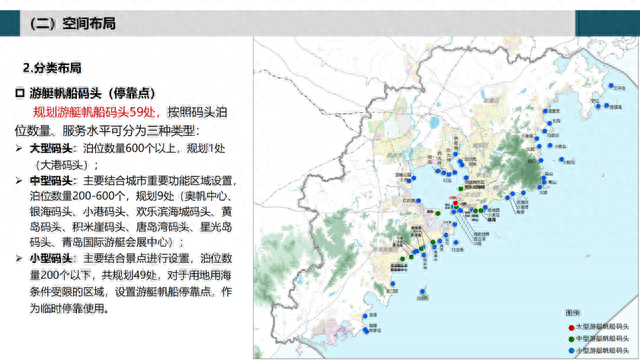Click the blue marker beside 大管岛 label
Image resolution: width=640 pixels, height=360 pixels.
pyautogui.click(x=562, y=159)
